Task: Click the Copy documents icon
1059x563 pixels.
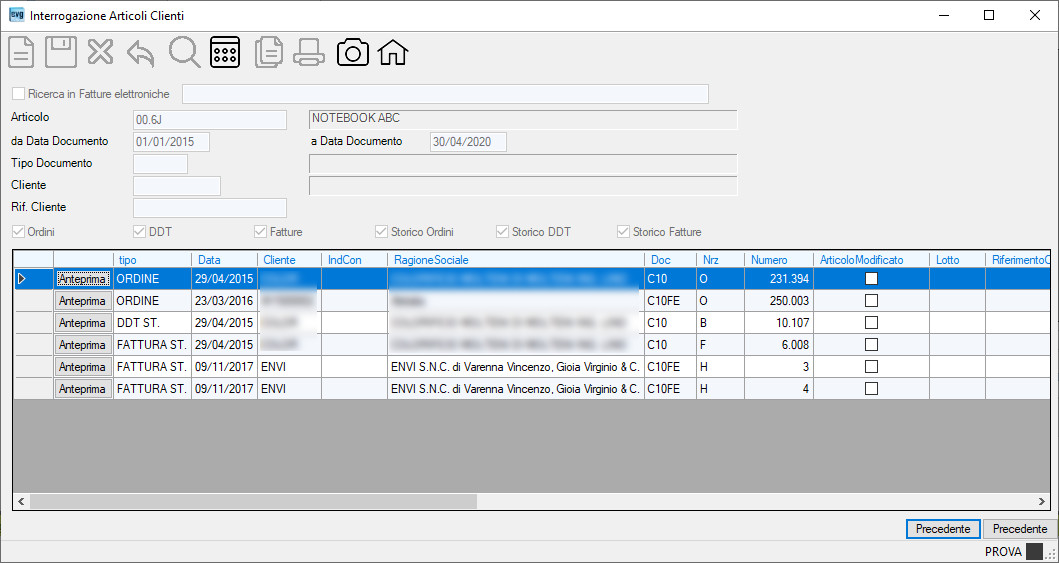Action: pos(269,52)
